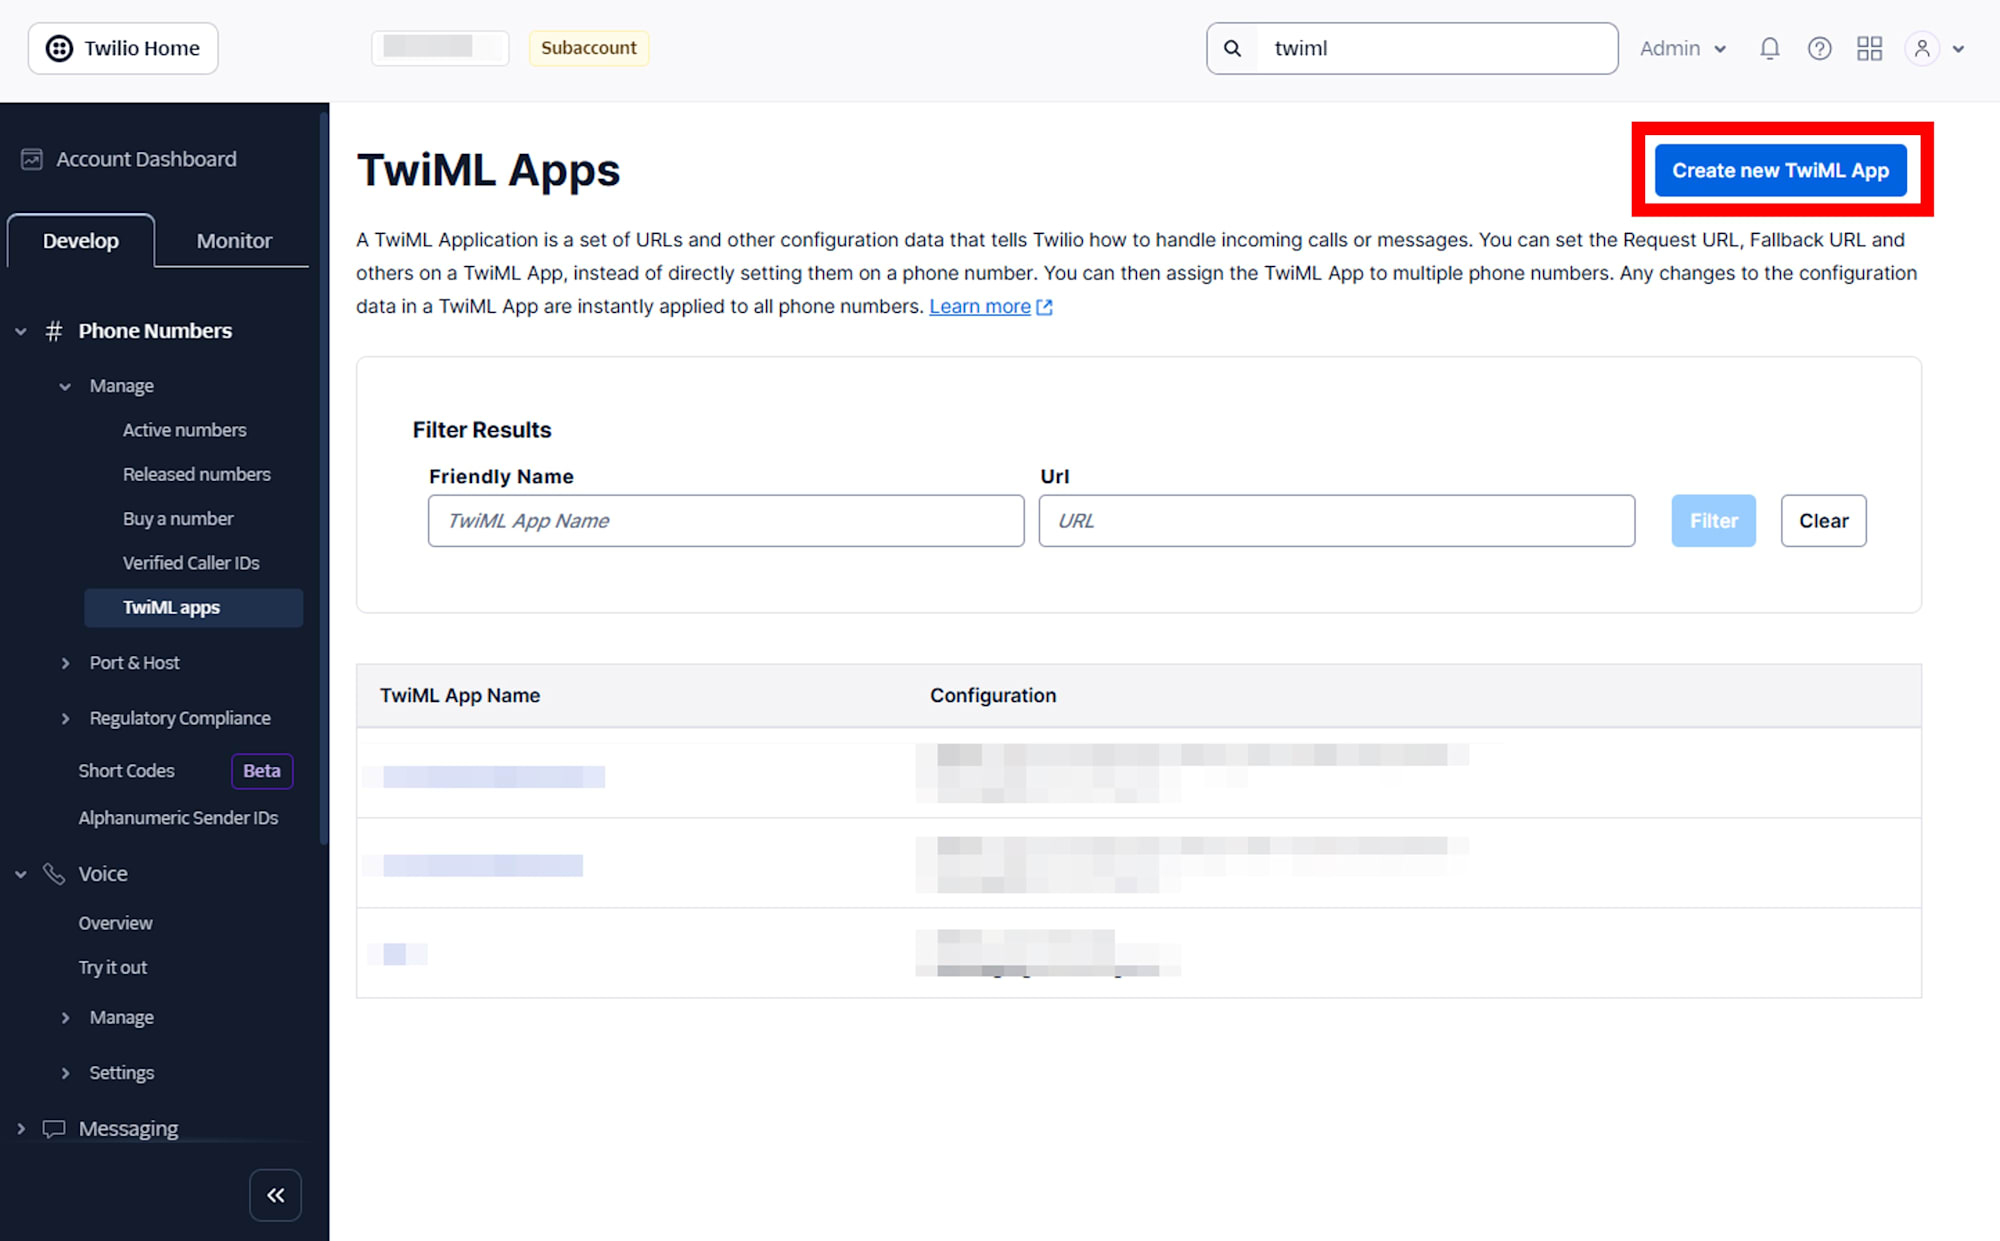This screenshot has width=2000, height=1241.
Task: Click the Subaccount badge
Action: (588, 48)
